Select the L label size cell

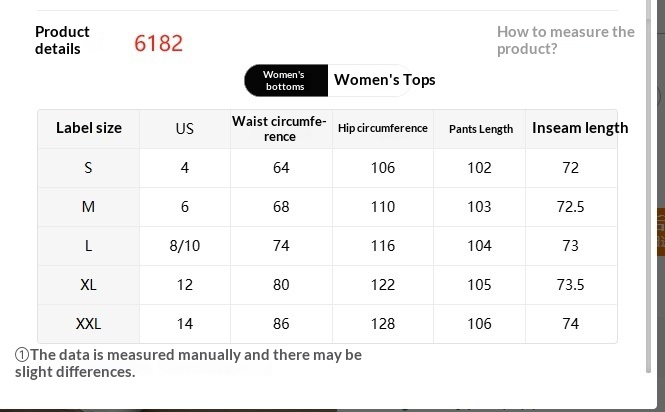[89, 245]
